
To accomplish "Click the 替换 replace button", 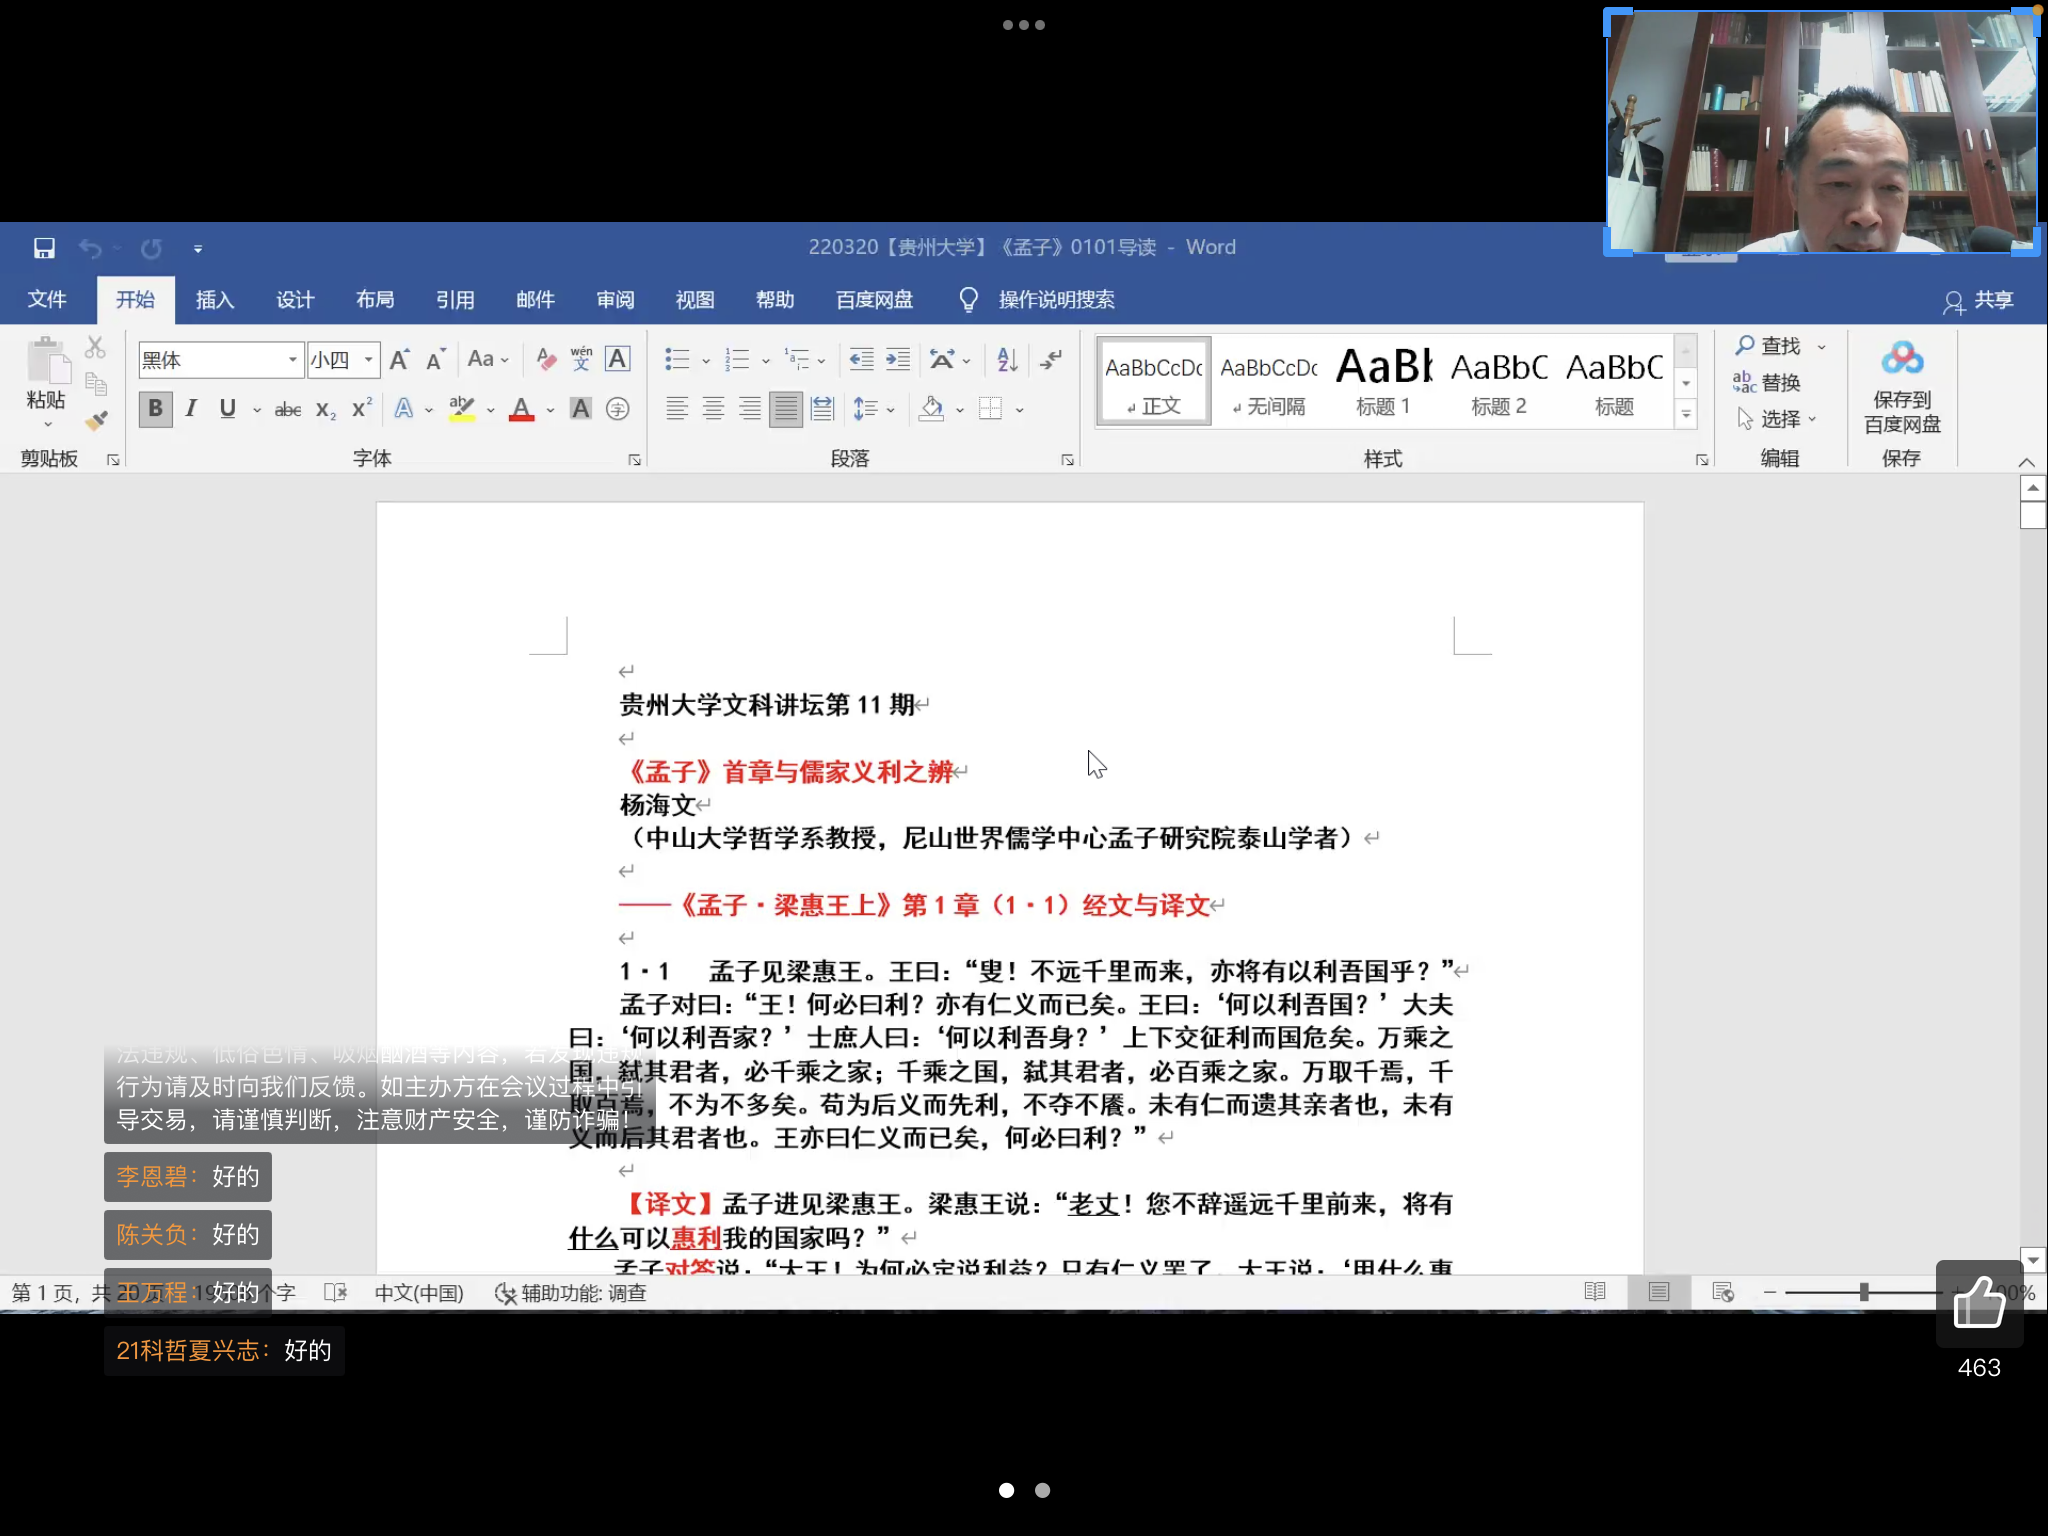I will point(1767,382).
